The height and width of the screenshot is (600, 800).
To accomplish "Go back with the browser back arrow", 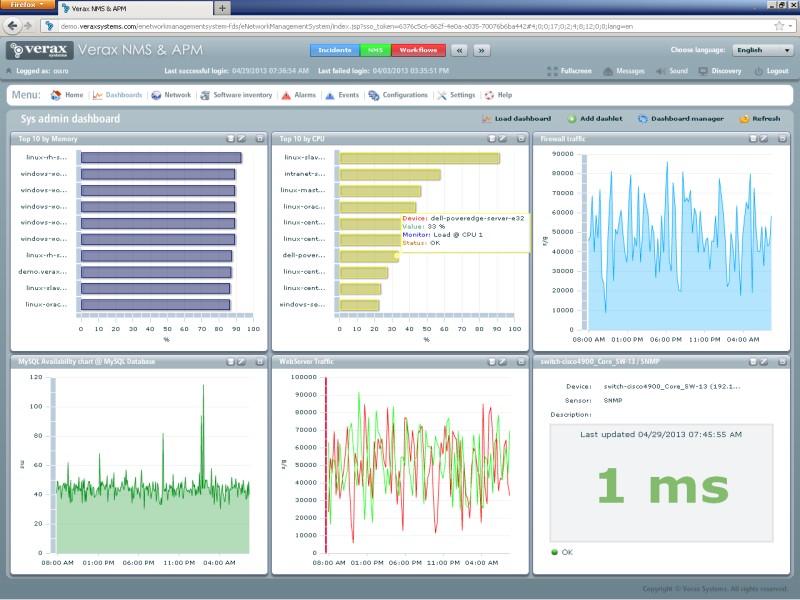I will (13, 26).
